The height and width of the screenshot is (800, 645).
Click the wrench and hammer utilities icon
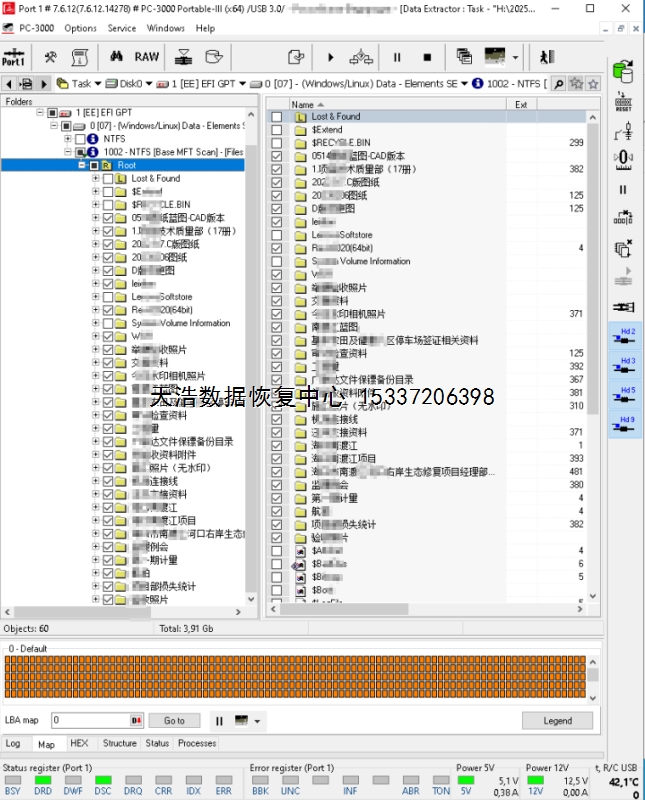tap(50, 57)
